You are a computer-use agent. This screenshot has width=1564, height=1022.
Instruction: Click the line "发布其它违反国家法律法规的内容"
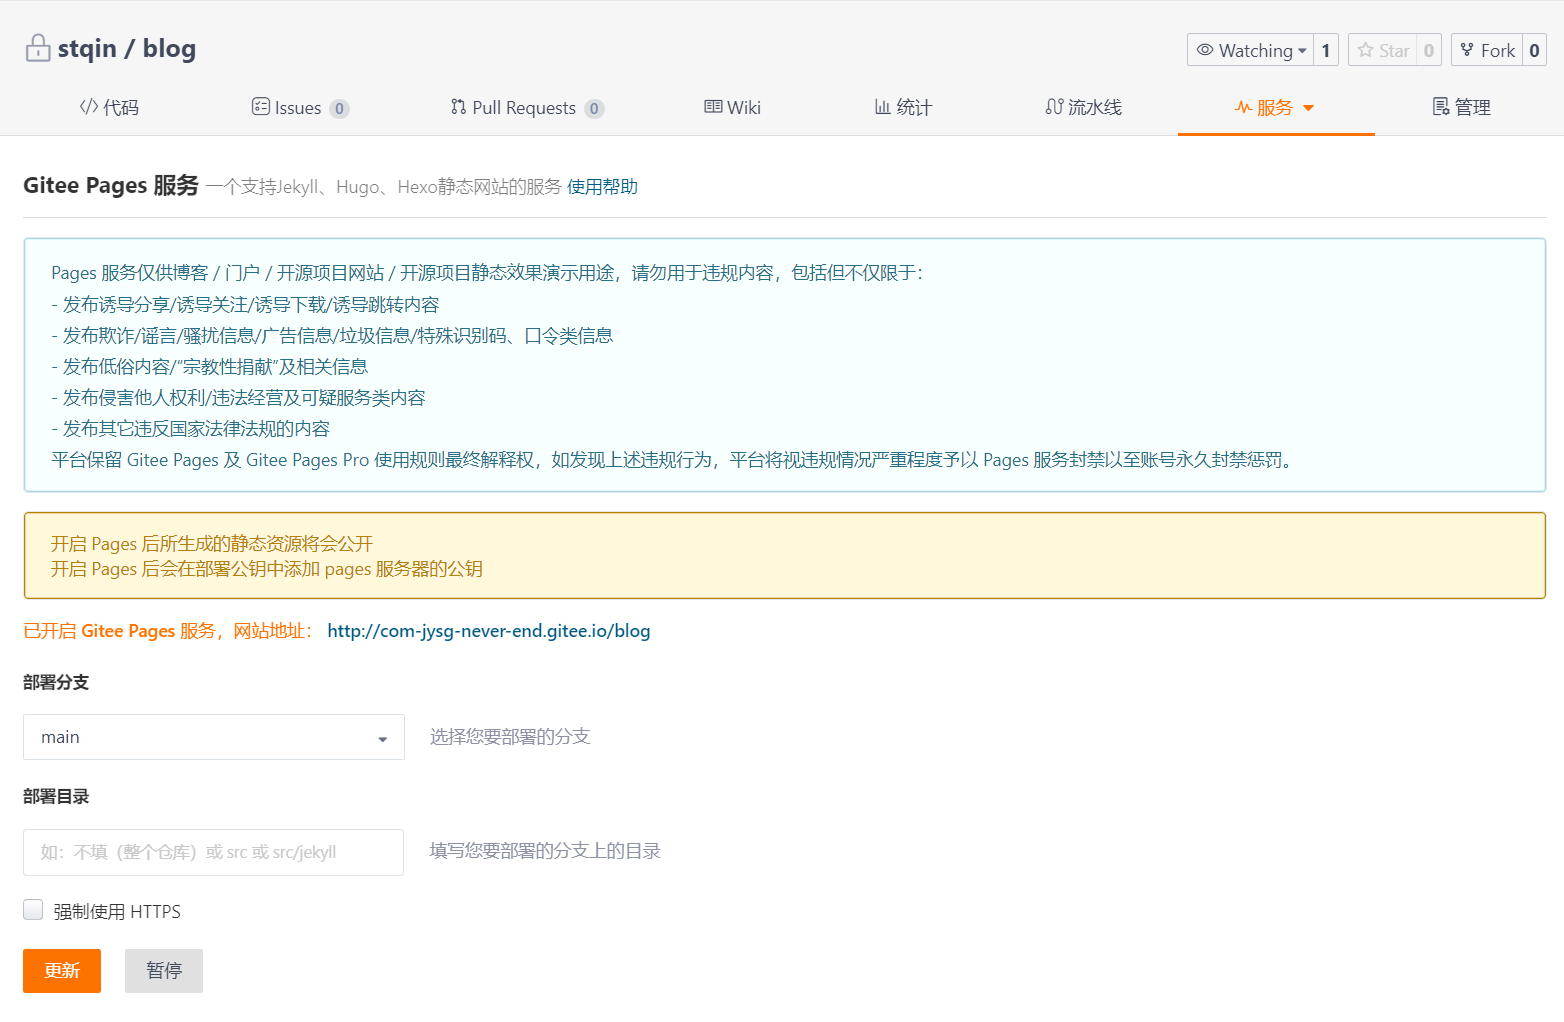(x=190, y=429)
